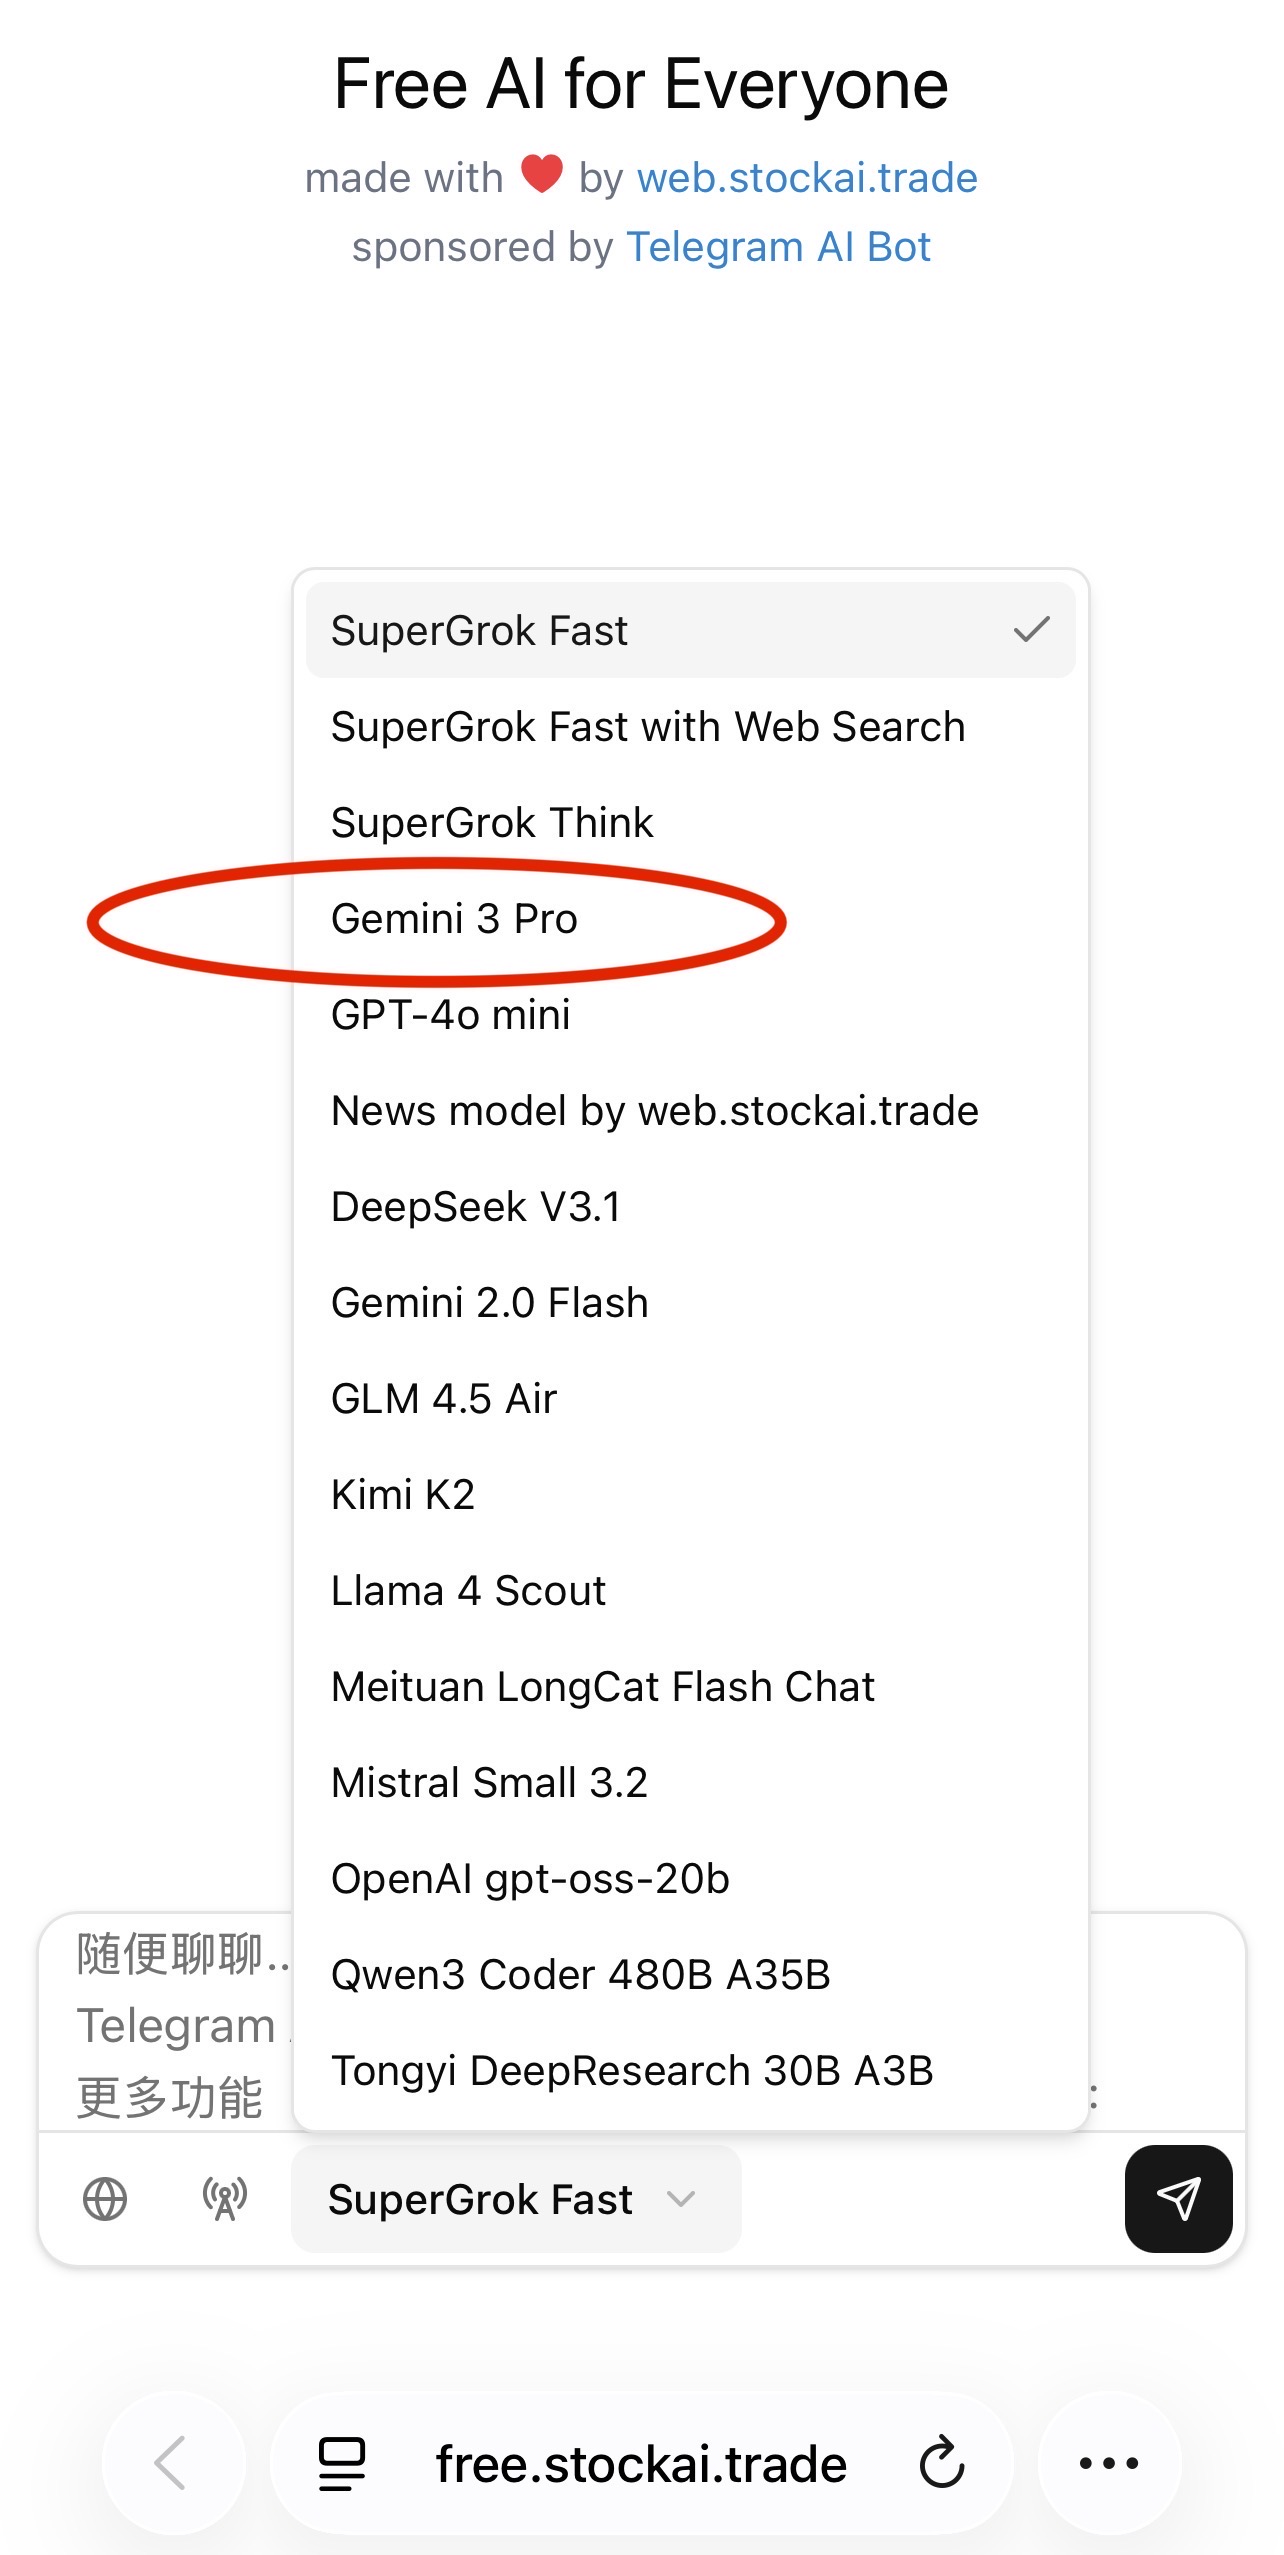This screenshot has width=1284, height=2555.
Task: Choose Qwen3 Coder 480B A35B
Action: (x=581, y=1975)
